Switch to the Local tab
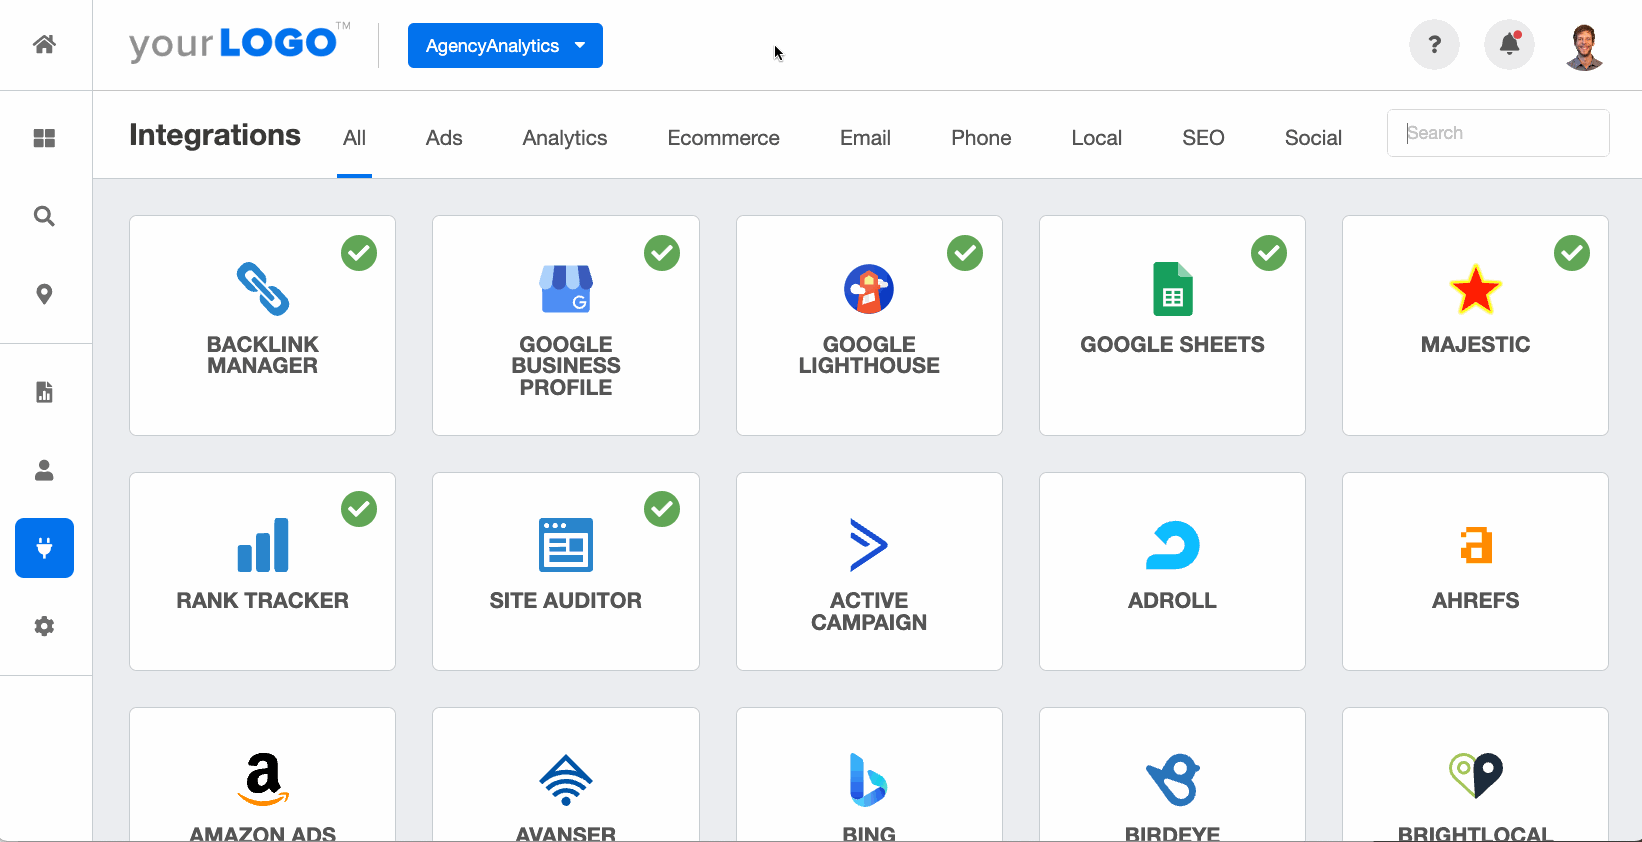This screenshot has width=1642, height=842. click(1097, 138)
